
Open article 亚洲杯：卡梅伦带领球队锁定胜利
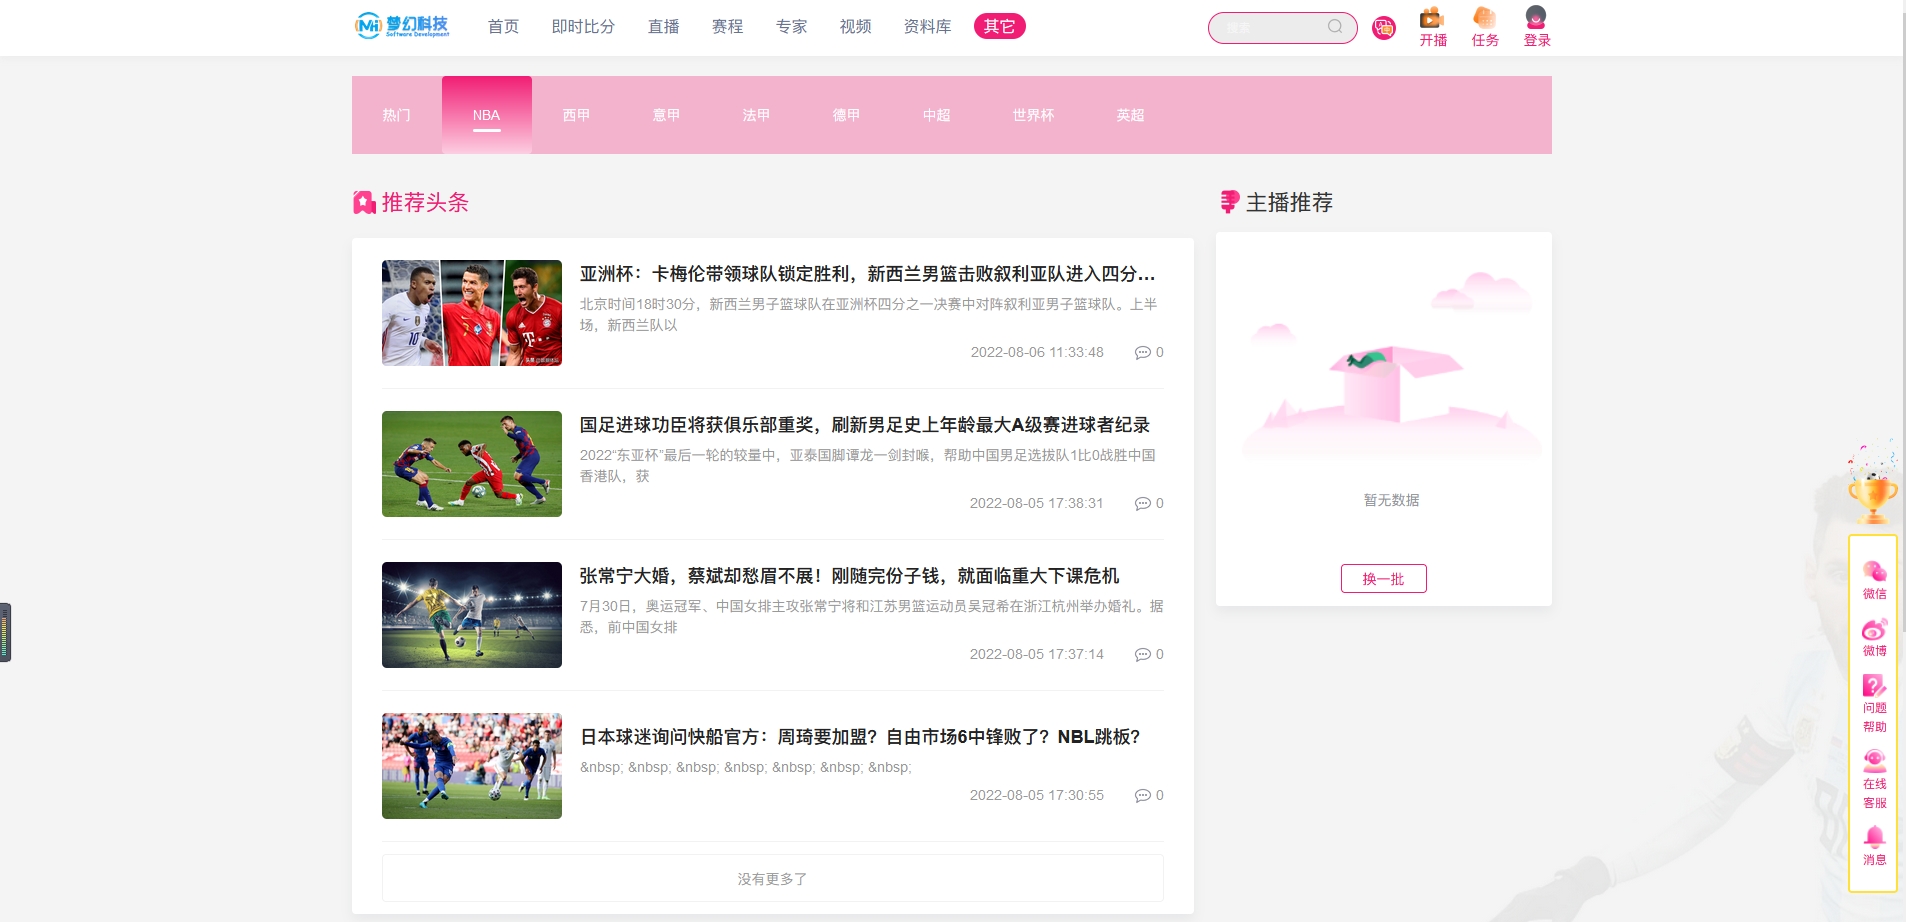click(867, 274)
